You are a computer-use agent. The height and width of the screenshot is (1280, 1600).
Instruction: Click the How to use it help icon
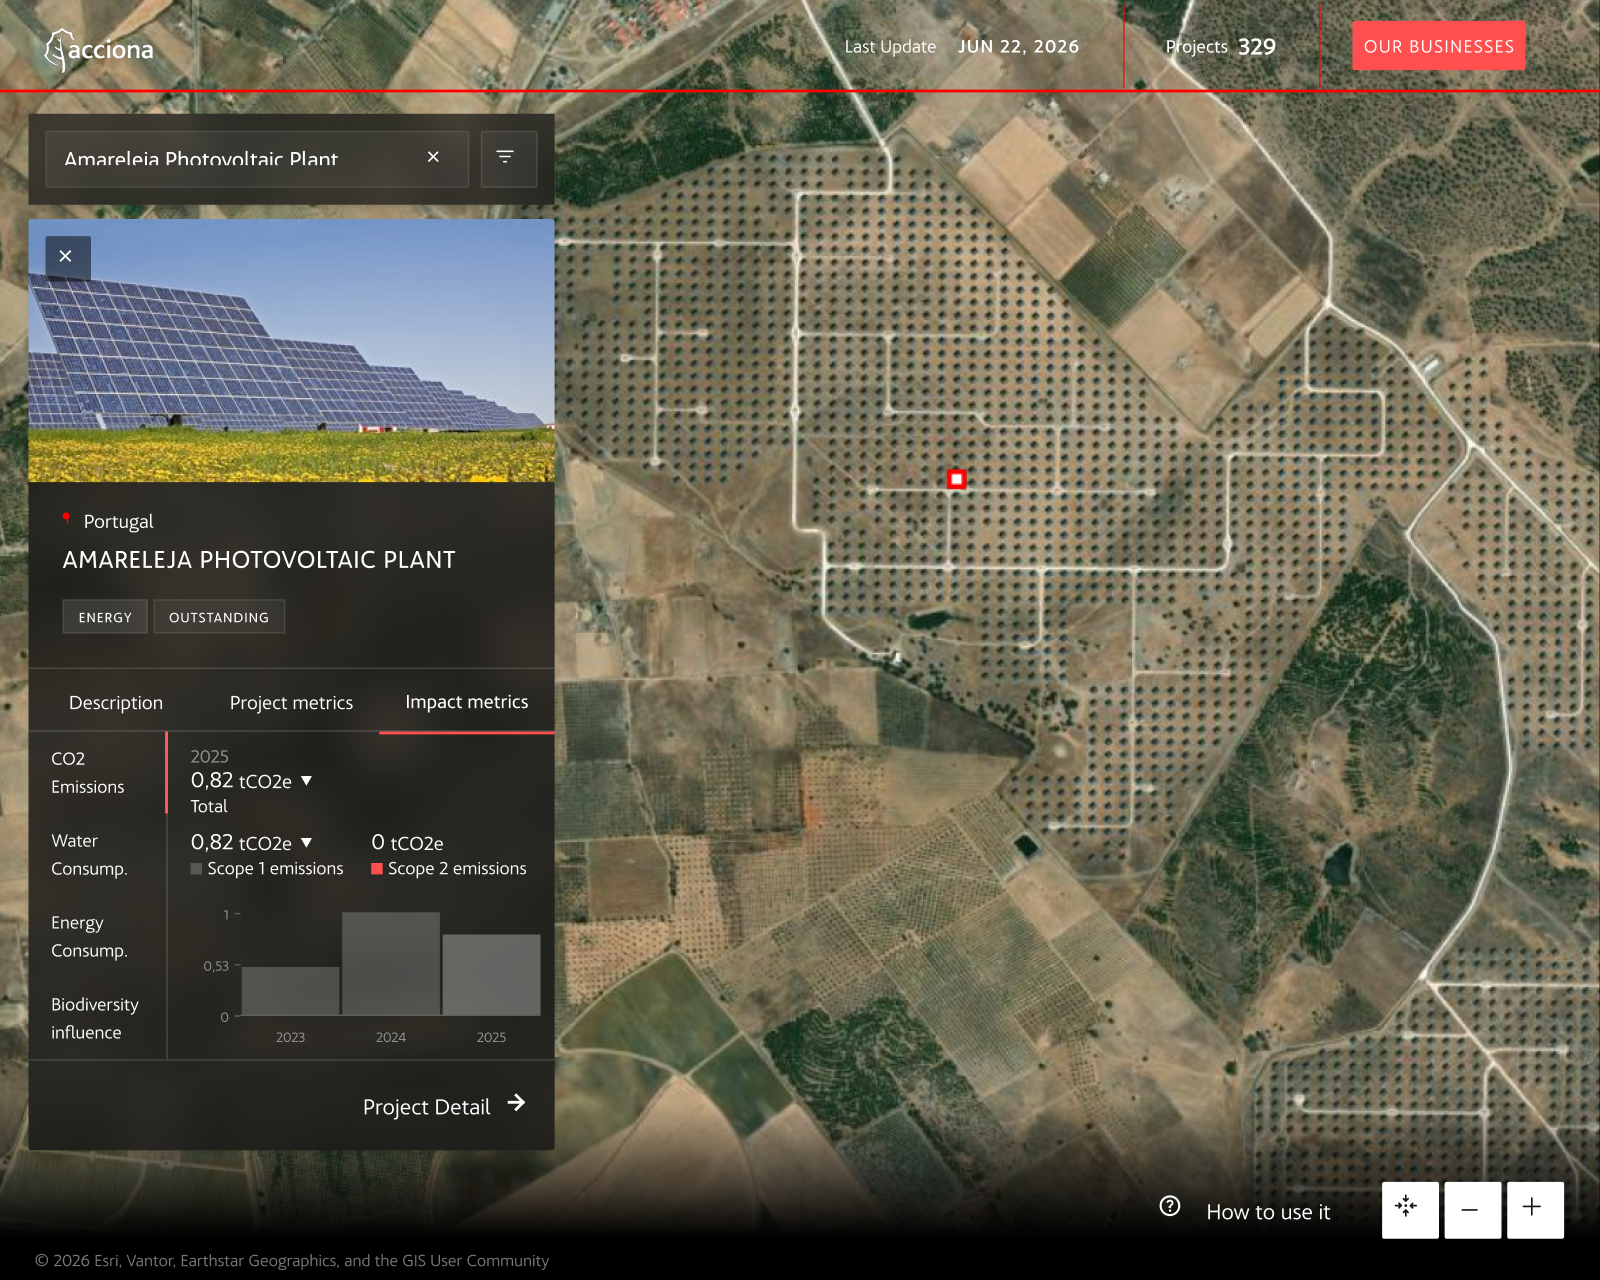pyautogui.click(x=1170, y=1206)
